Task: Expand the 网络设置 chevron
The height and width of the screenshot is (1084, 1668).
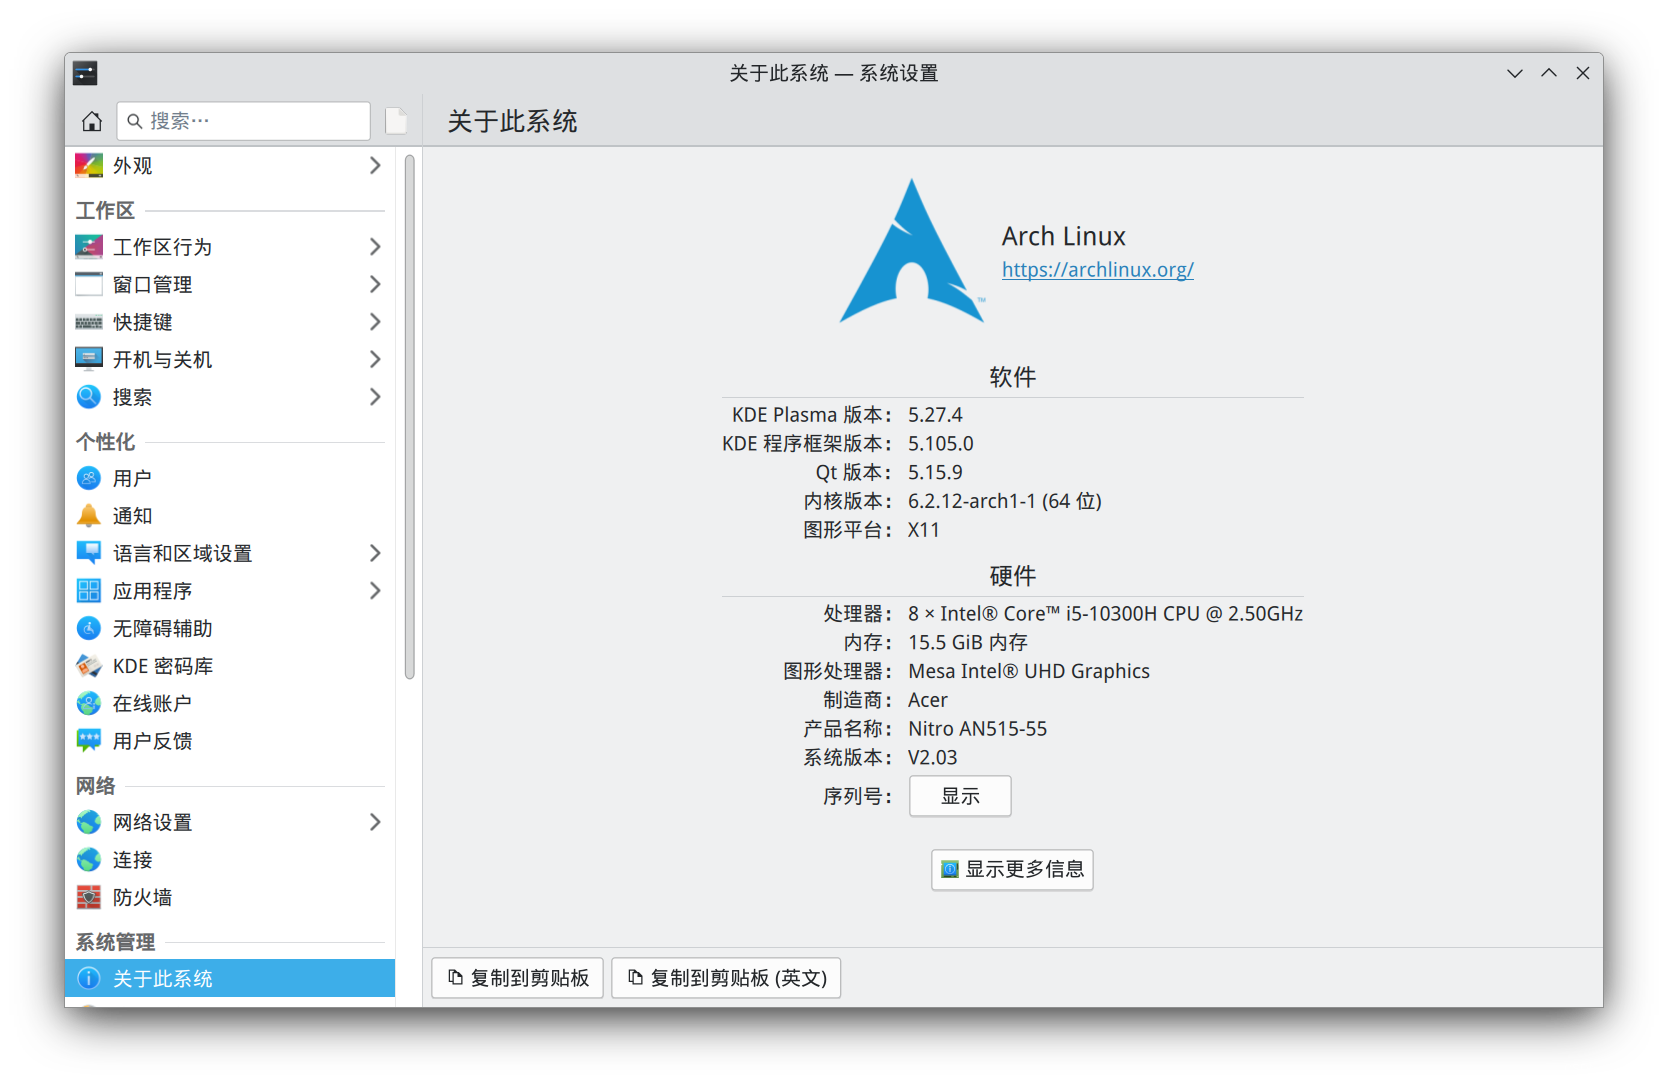Action: [375, 822]
